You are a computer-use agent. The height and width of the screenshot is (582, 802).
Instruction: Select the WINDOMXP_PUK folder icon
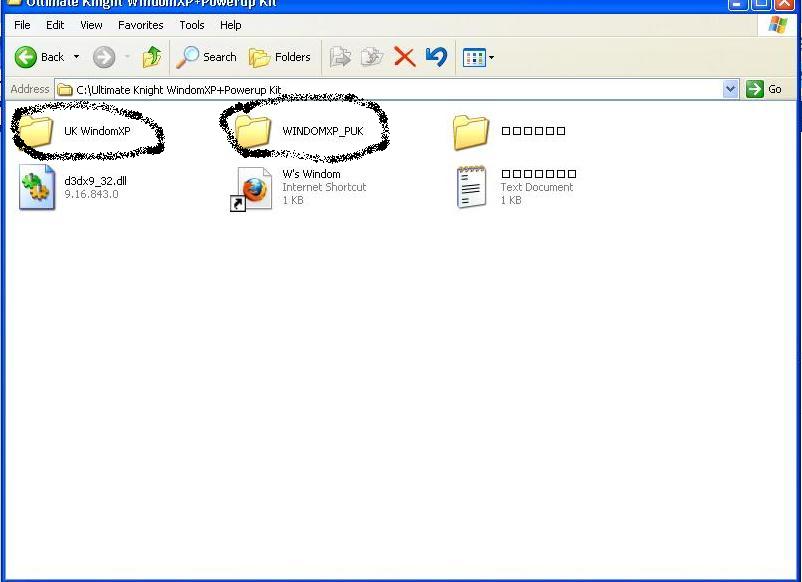coord(253,131)
